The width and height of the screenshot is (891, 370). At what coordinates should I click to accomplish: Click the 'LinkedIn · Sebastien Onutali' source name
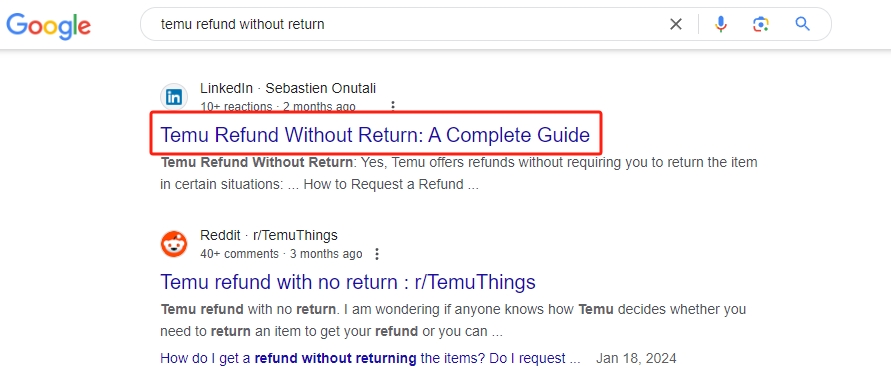(x=288, y=89)
